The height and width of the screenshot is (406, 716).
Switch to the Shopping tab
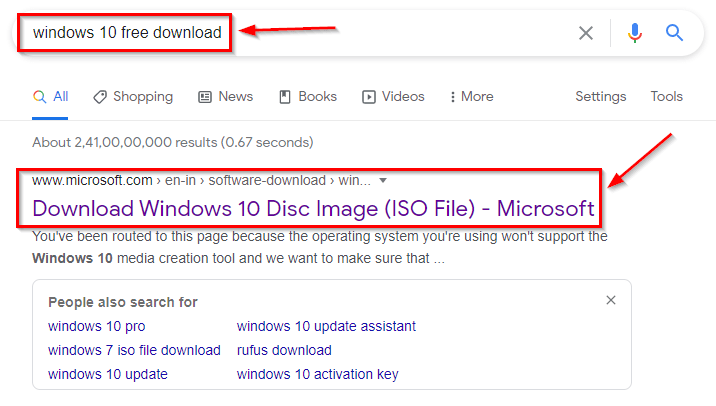click(x=133, y=97)
